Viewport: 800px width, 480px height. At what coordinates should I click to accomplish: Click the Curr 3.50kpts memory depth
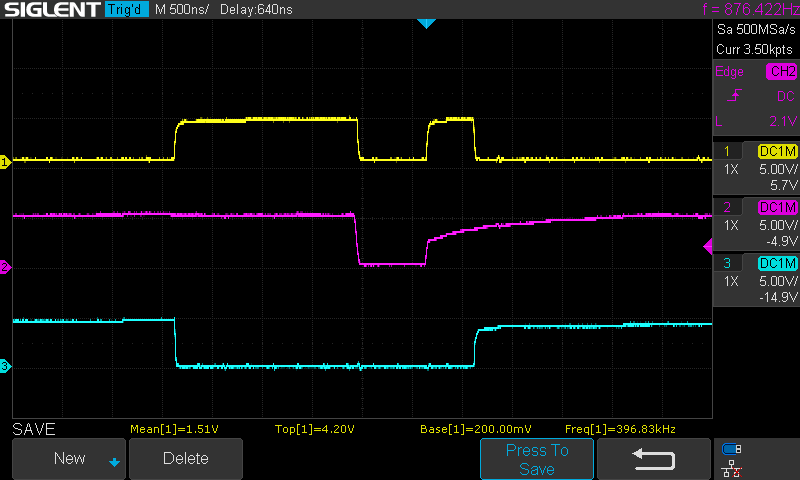(755, 49)
